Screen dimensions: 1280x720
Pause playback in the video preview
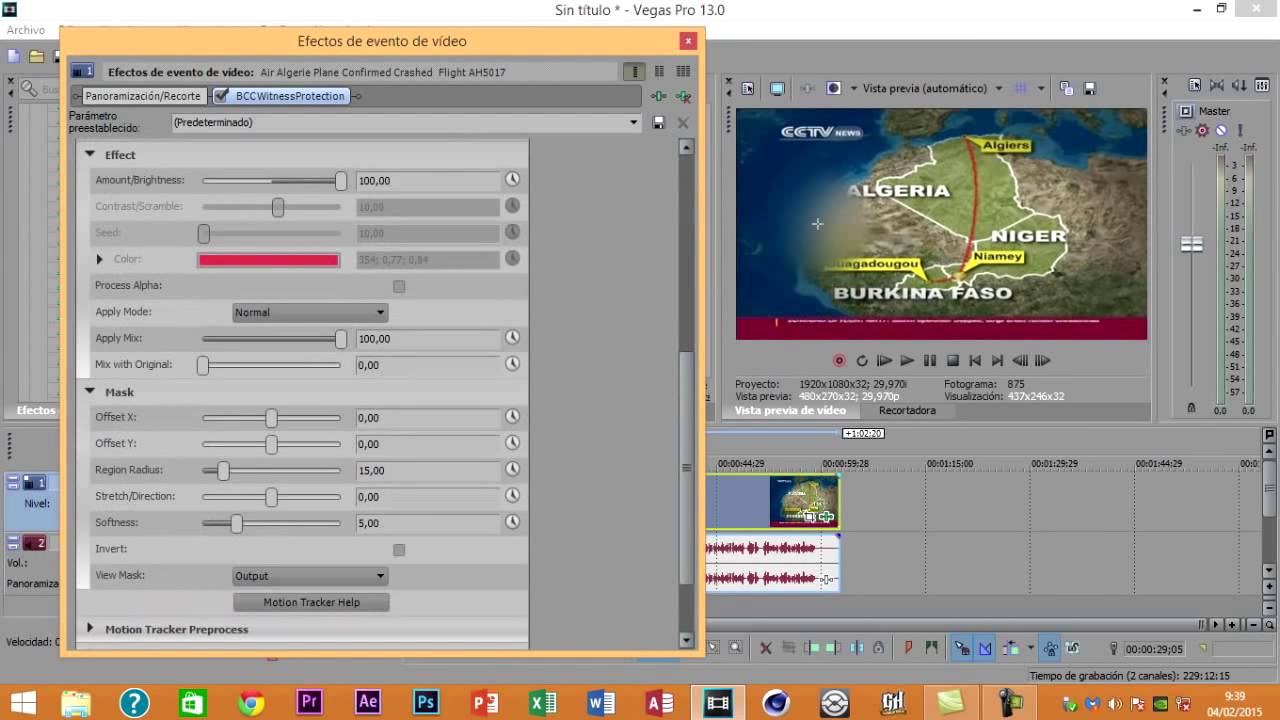[930, 361]
